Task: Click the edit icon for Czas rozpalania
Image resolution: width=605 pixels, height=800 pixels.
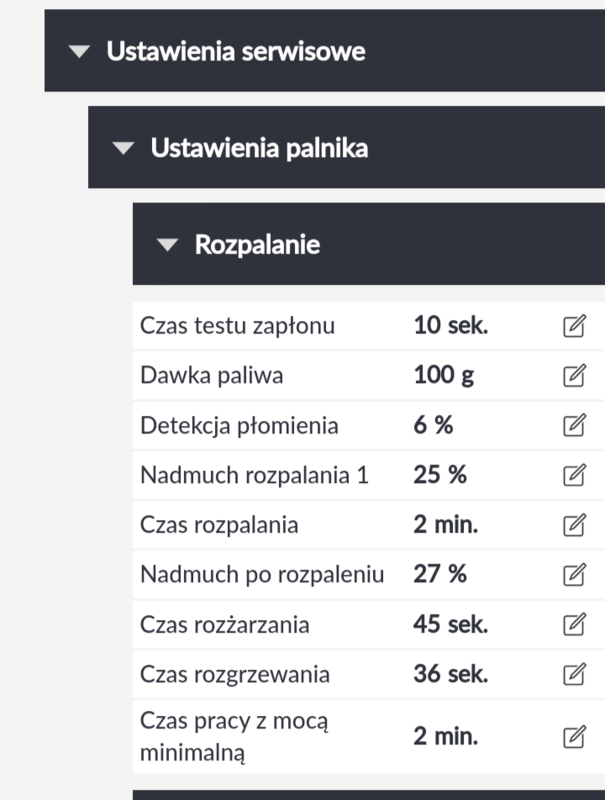Action: coord(573,525)
